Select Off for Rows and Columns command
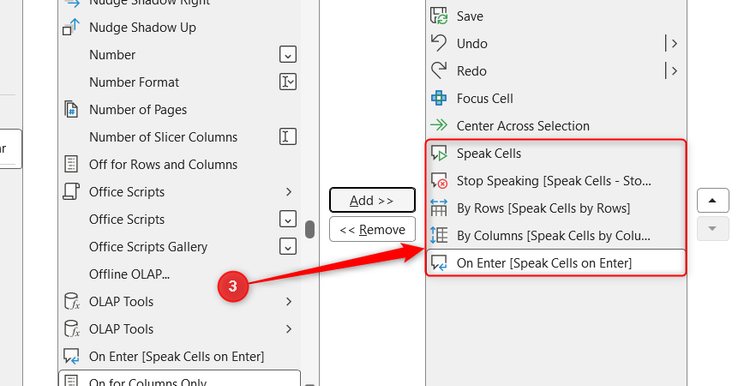The width and height of the screenshot is (750, 386). (x=179, y=164)
